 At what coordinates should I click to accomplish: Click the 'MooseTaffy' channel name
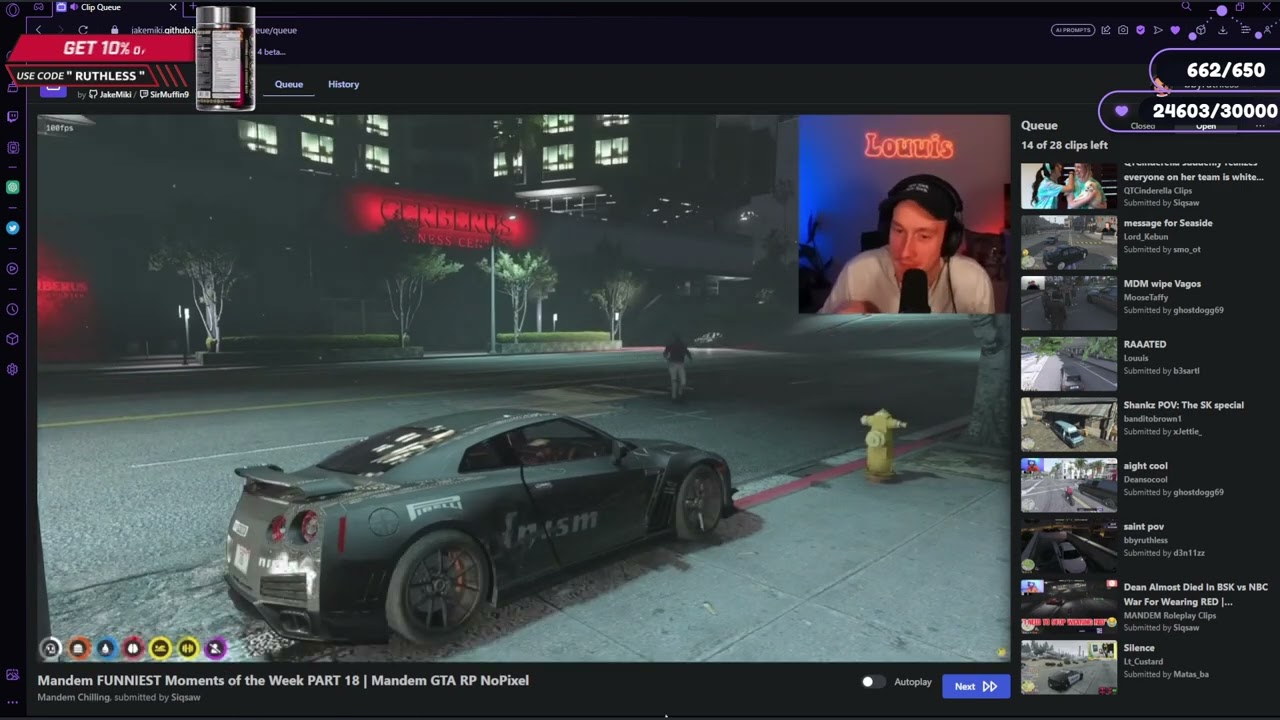[1146, 297]
